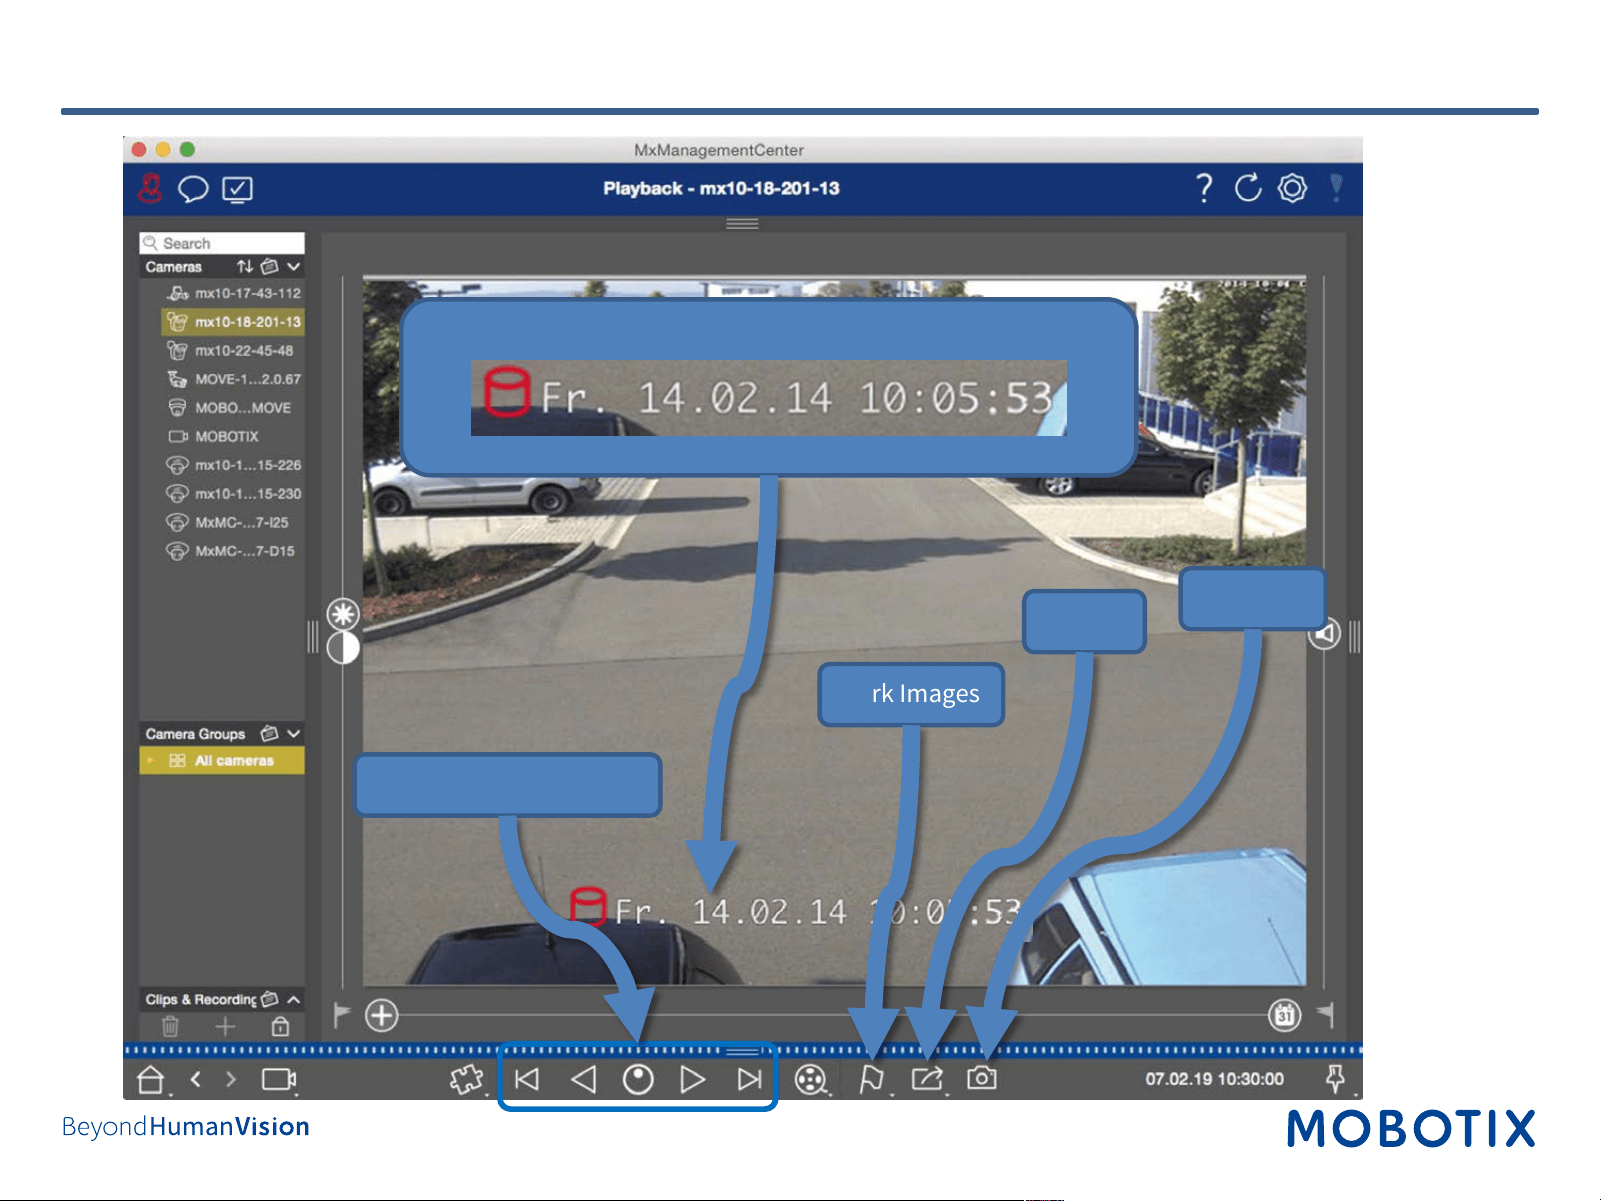
Task: Click the left sidebar collapse handle
Action: point(312,637)
